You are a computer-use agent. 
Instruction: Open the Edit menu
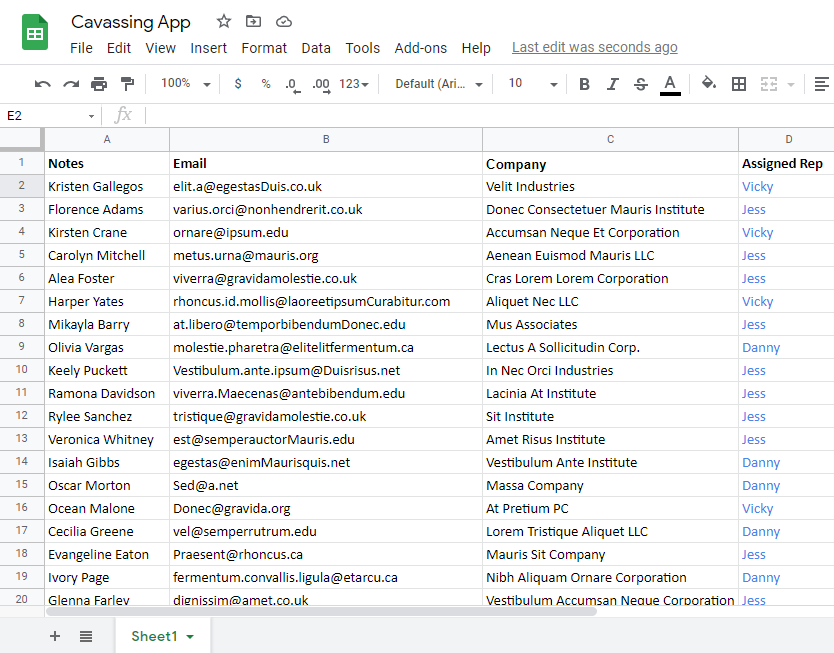[x=119, y=48]
